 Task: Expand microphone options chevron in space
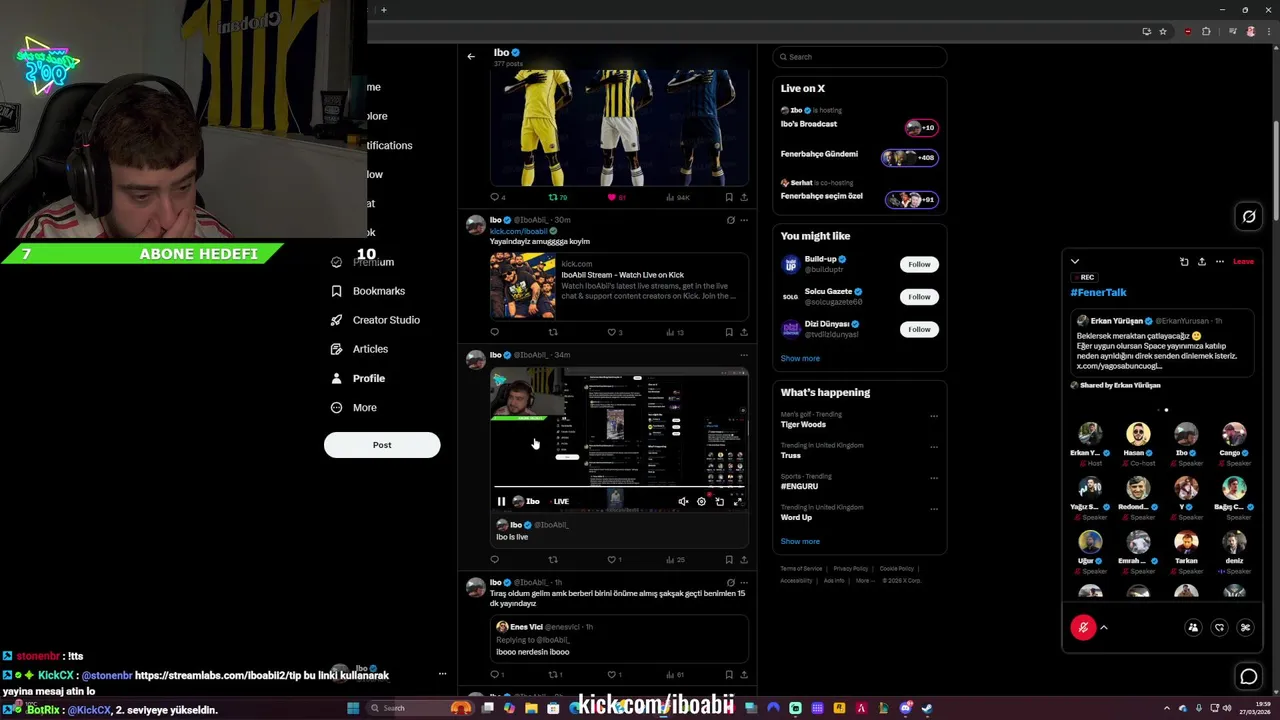[1104, 627]
